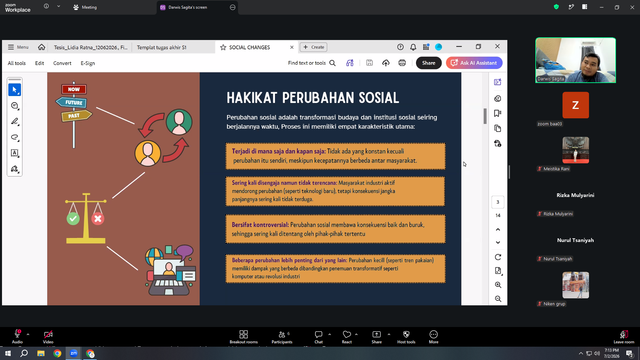This screenshot has height=360, width=640.
Task: Go to next page with down chevron
Action: [x=498, y=242]
